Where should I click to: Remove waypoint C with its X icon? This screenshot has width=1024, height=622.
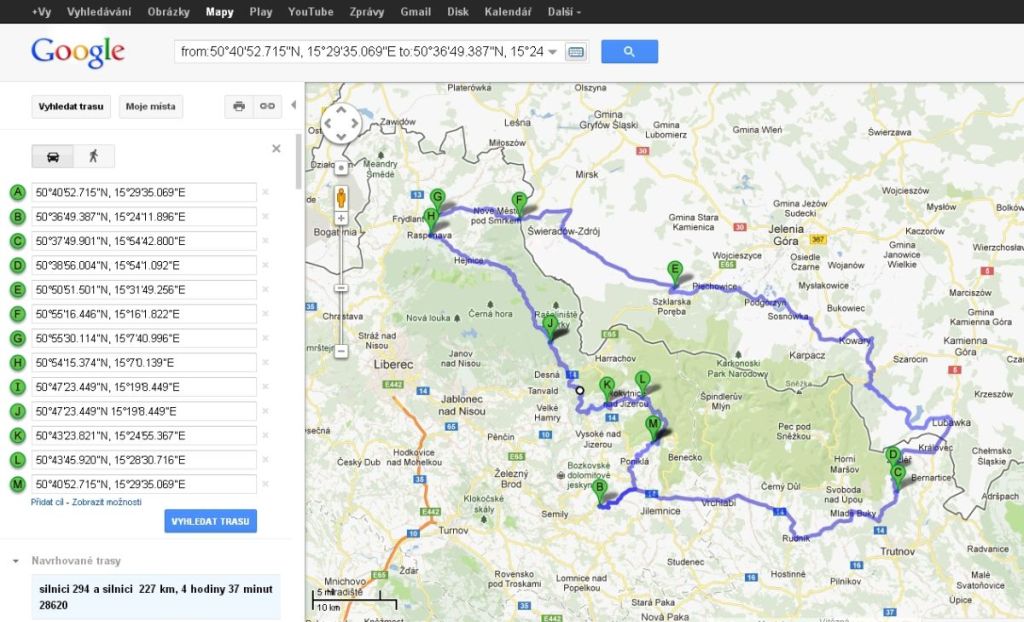click(x=265, y=241)
